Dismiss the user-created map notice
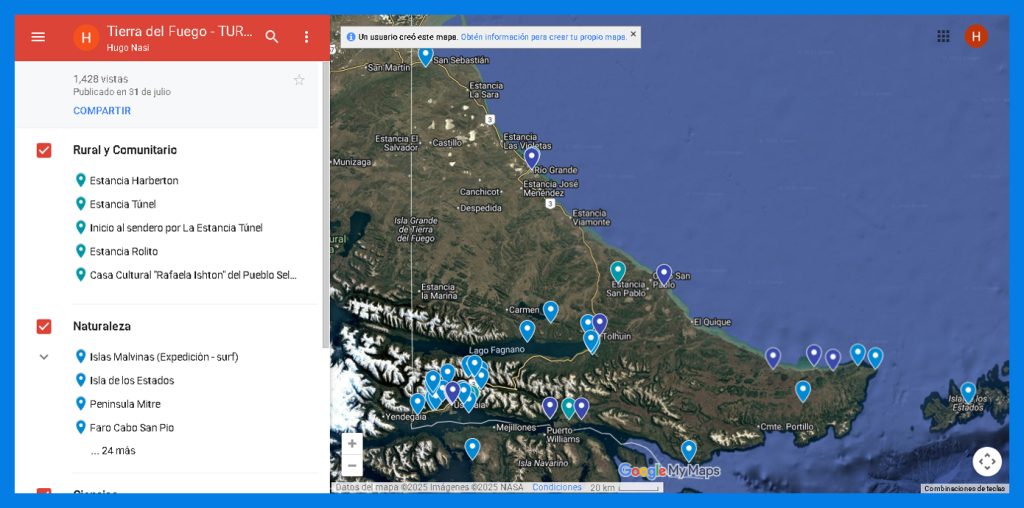Screen dimensions: 1024x508 point(633,34)
